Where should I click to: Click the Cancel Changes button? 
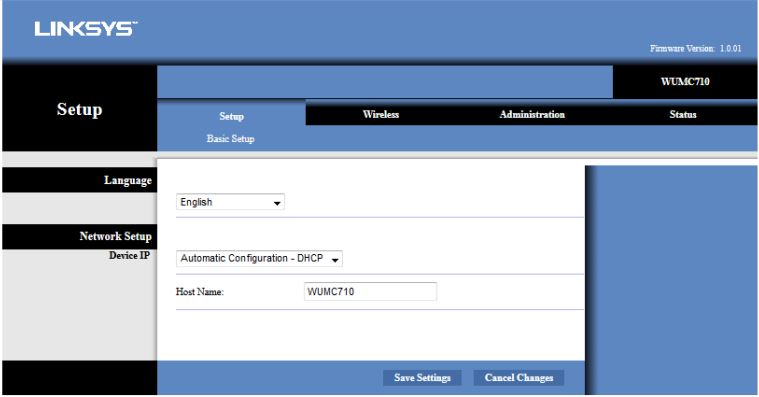coord(519,378)
